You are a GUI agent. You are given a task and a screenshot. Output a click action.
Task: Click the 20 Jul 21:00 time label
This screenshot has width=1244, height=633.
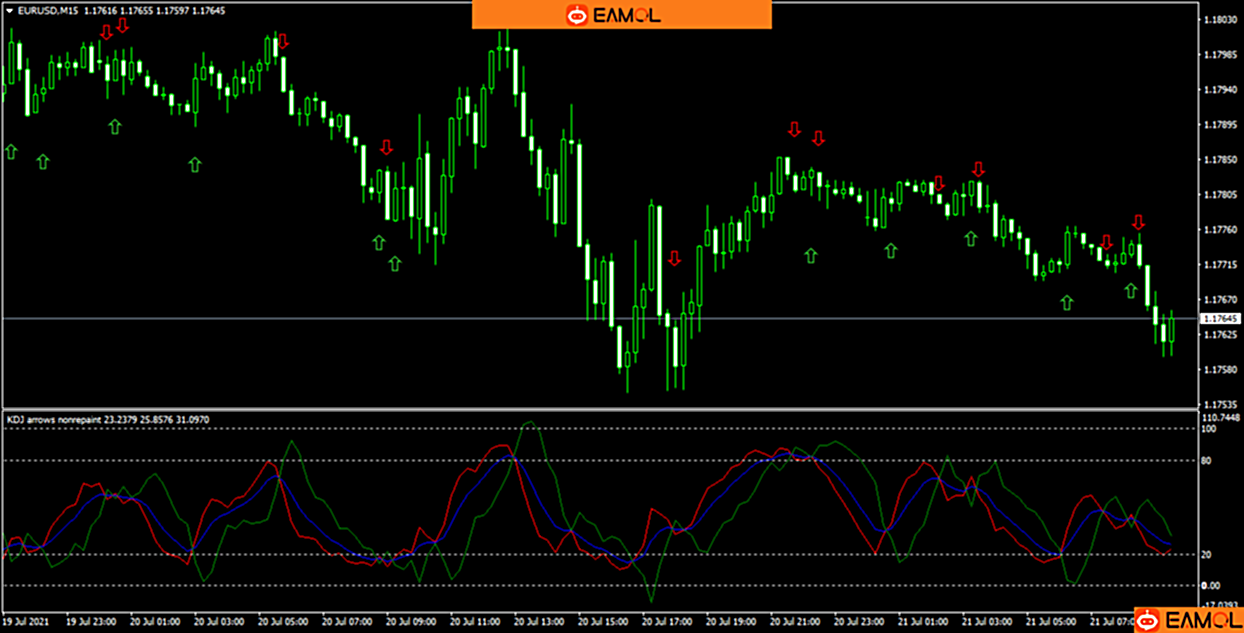[795, 621]
